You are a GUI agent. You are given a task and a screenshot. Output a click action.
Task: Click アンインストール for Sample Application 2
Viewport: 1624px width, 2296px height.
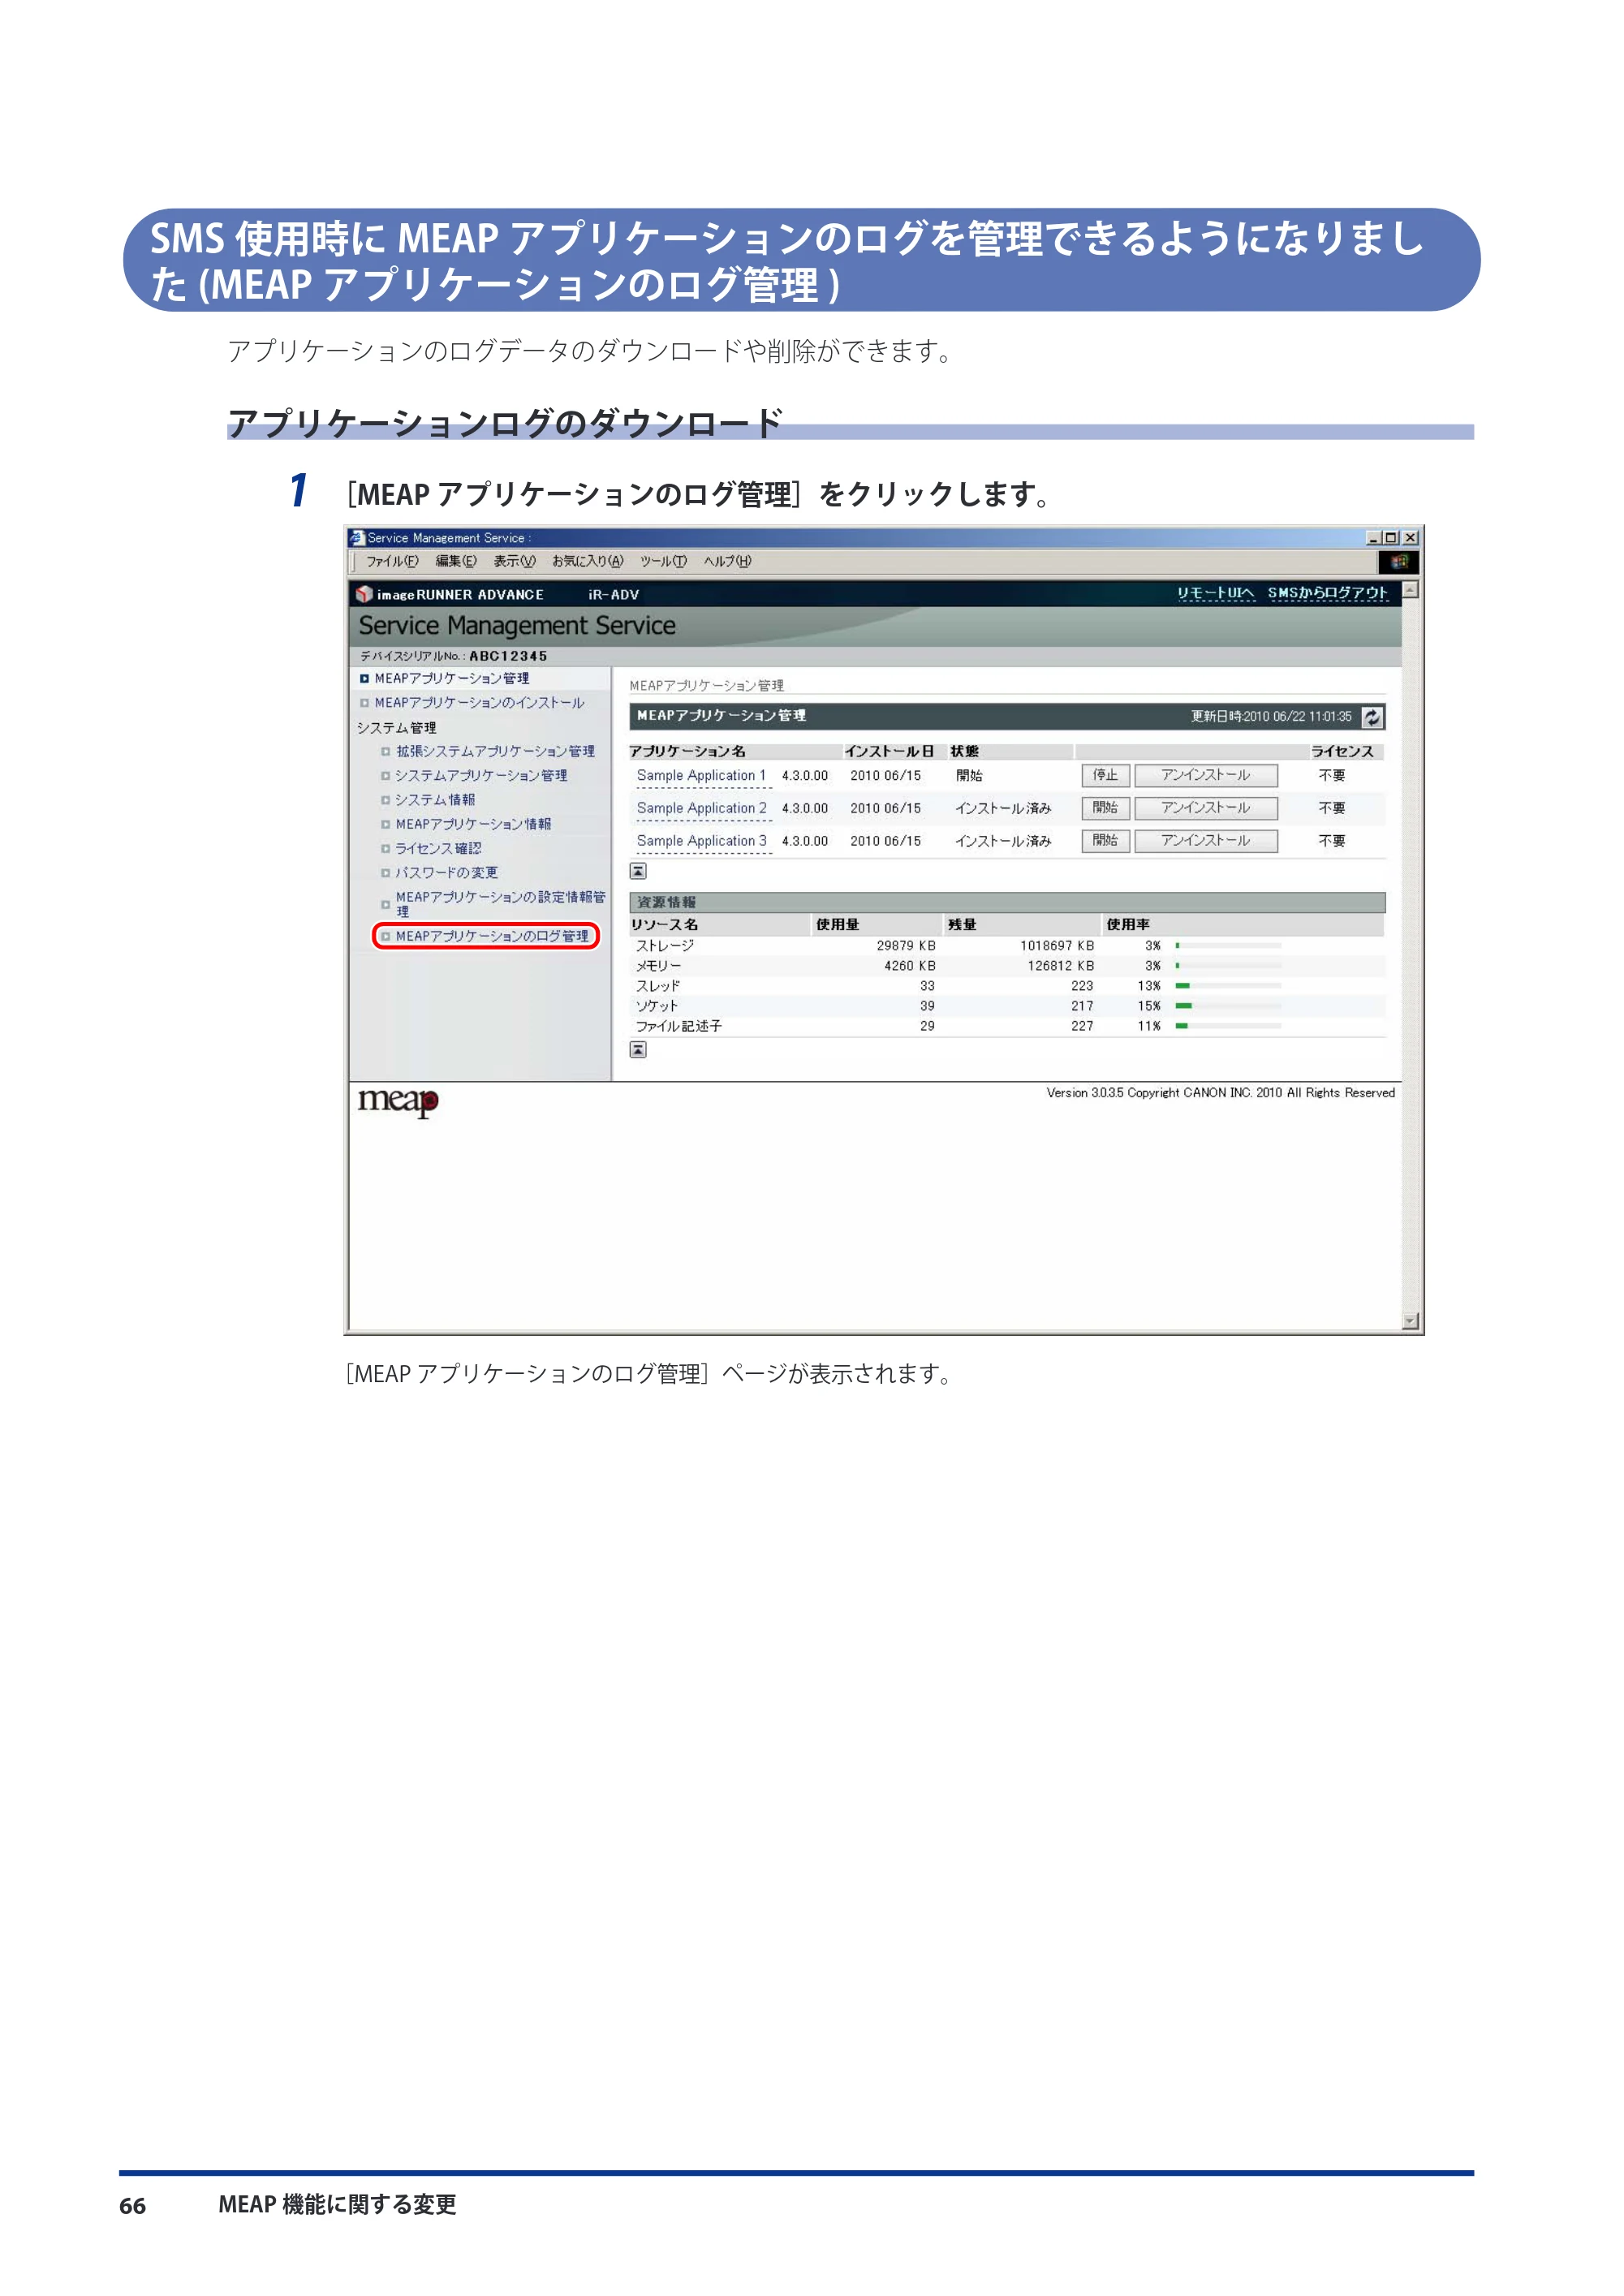coord(1206,808)
